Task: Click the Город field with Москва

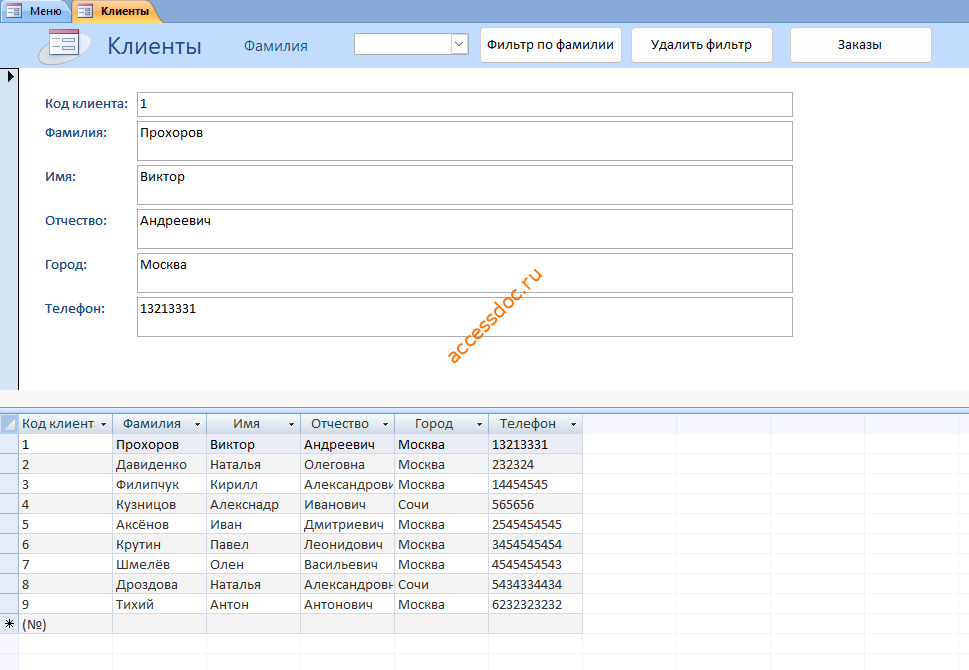Action: tap(465, 273)
